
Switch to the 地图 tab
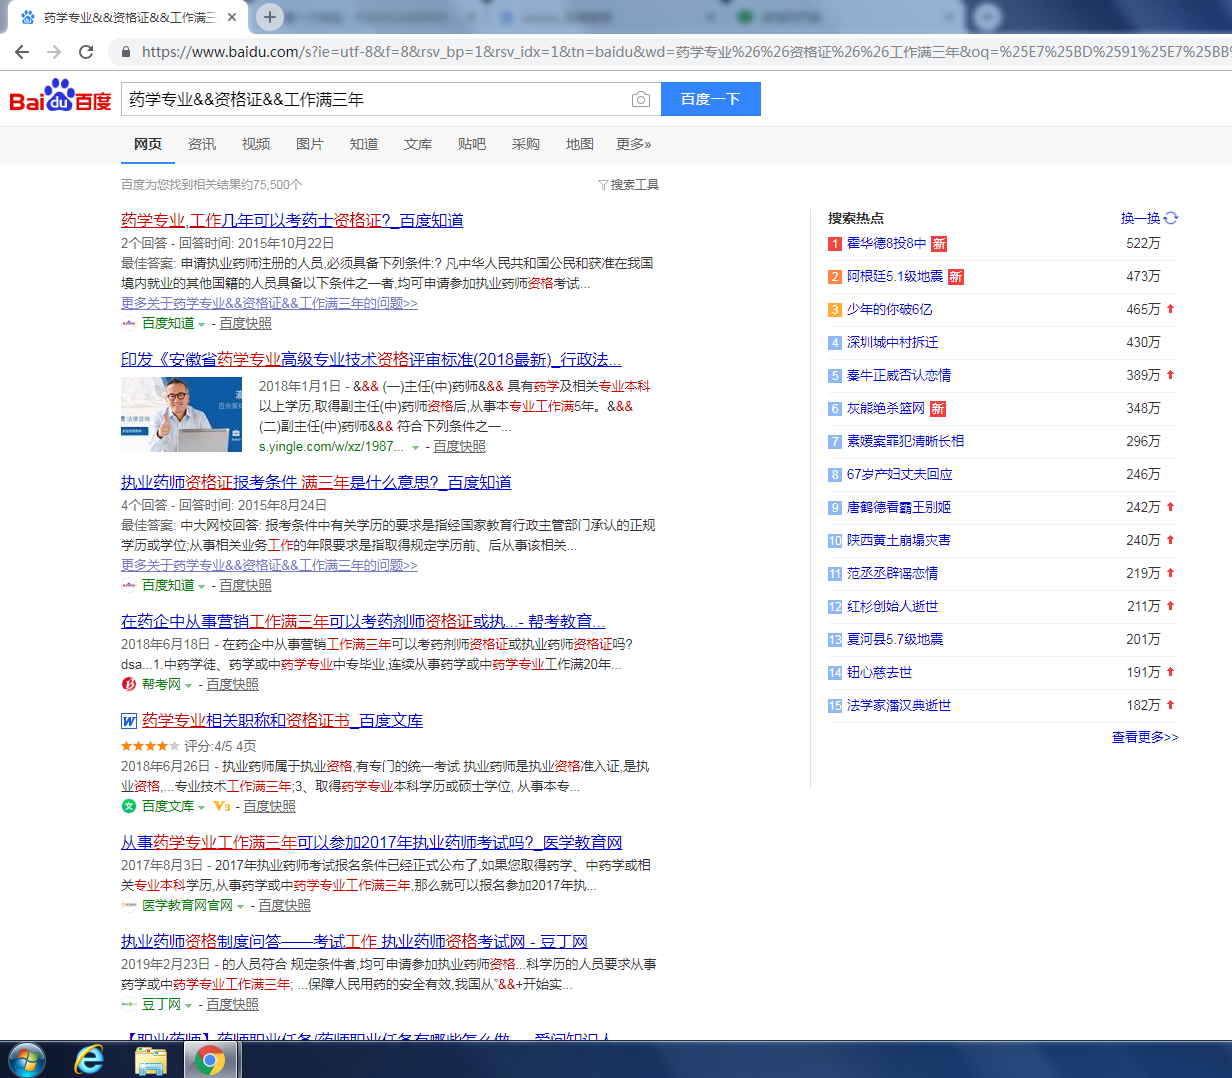pyautogui.click(x=580, y=144)
